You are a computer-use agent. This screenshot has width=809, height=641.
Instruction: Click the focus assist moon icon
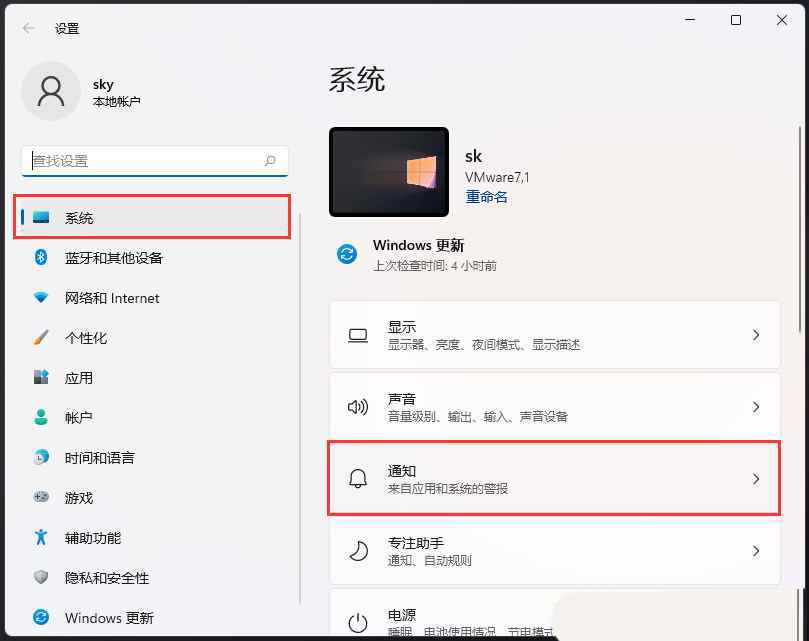click(358, 551)
